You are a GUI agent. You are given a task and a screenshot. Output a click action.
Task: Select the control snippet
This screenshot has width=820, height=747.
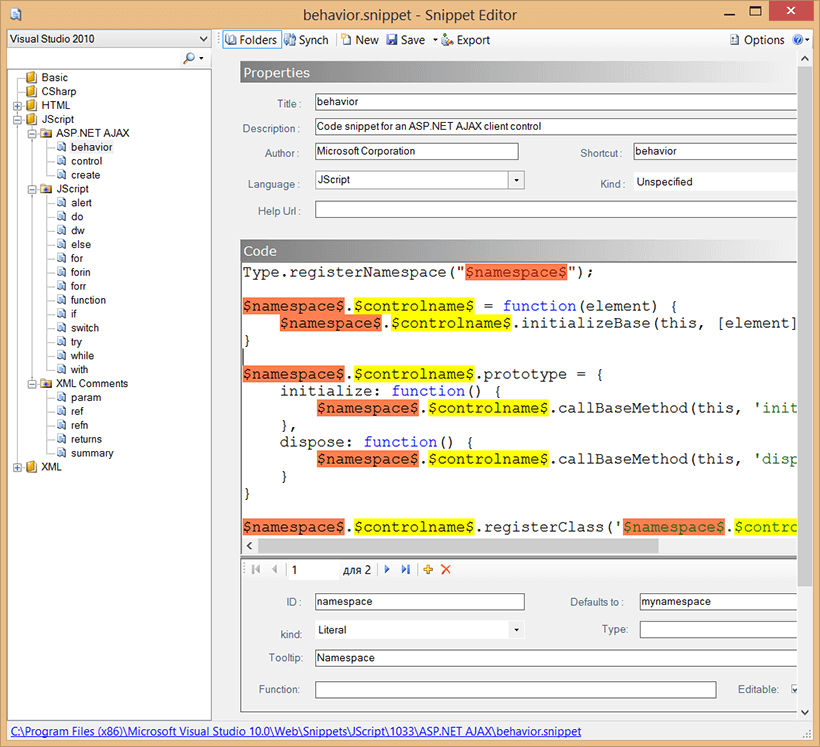click(x=86, y=161)
